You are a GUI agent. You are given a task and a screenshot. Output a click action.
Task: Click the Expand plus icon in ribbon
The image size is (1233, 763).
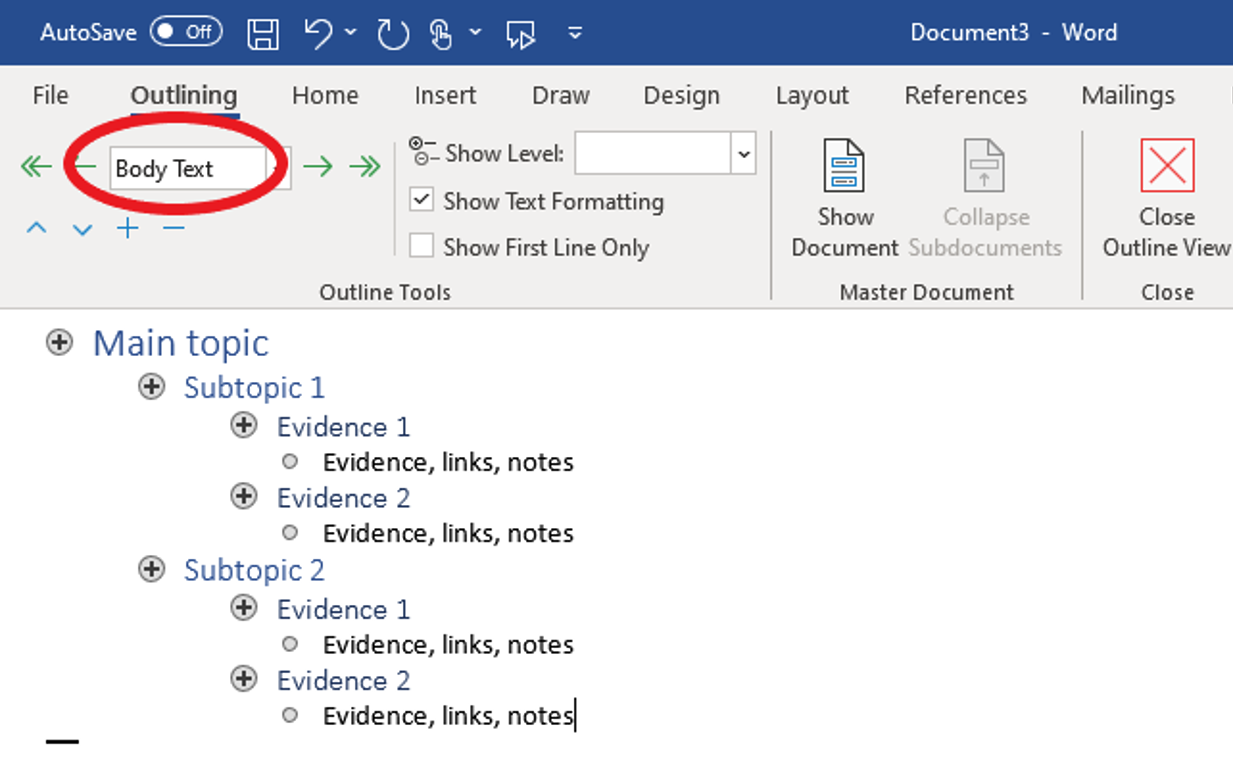point(128,229)
